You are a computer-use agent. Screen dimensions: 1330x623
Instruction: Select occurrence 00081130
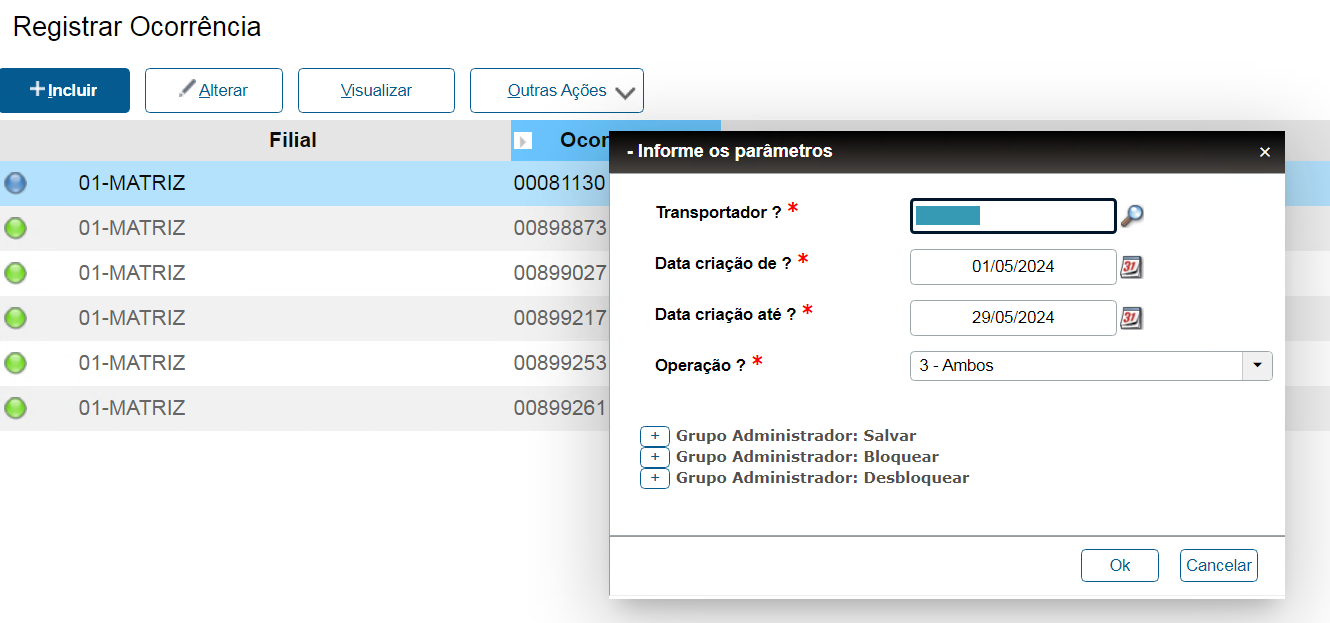[x=560, y=183]
